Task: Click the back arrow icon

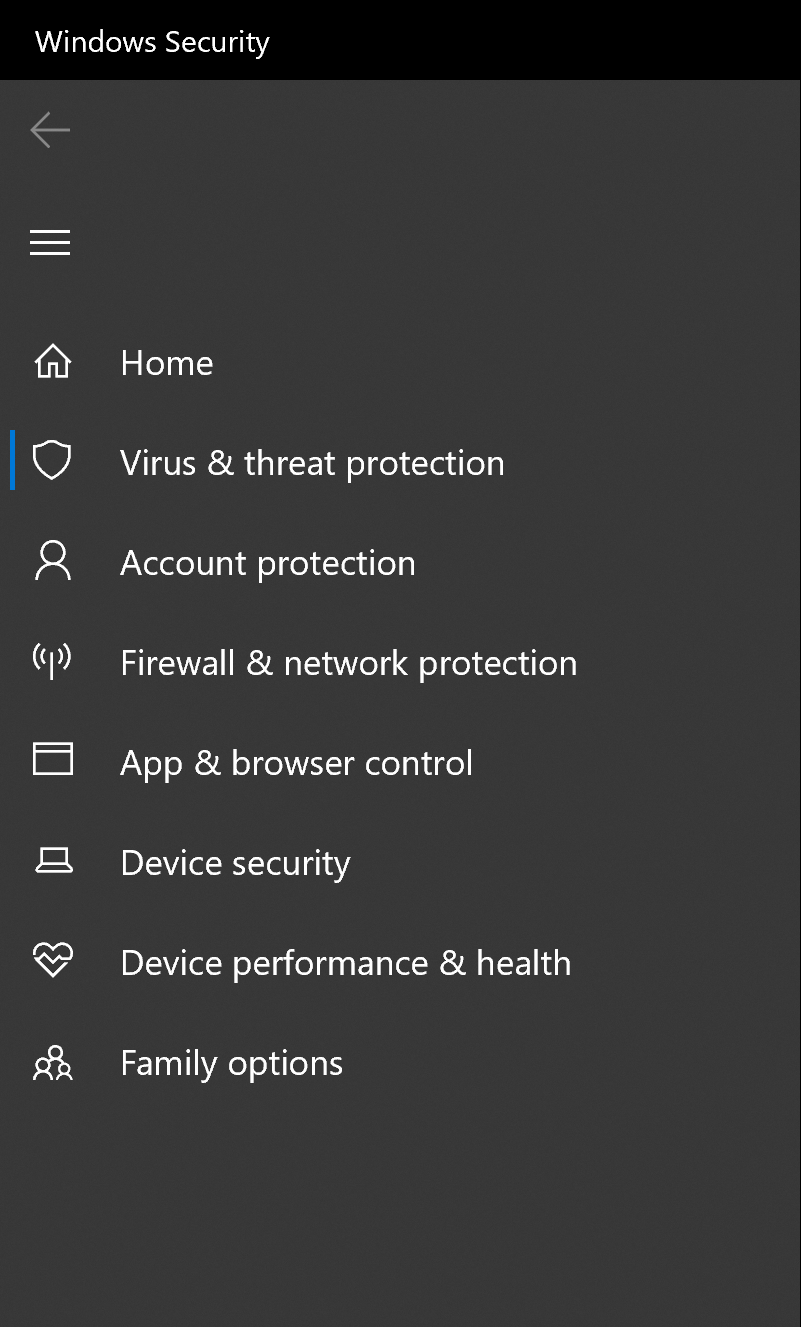Action: pos(50,130)
